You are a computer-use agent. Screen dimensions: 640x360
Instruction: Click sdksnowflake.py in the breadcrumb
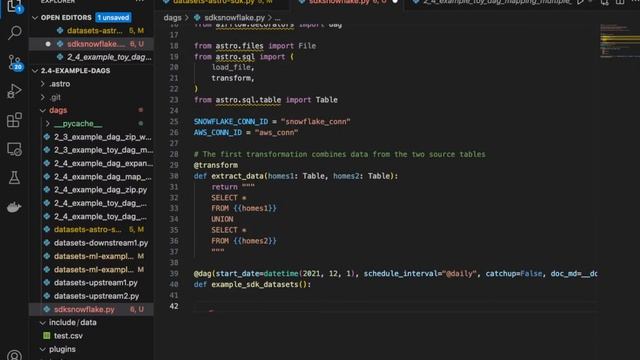point(234,18)
